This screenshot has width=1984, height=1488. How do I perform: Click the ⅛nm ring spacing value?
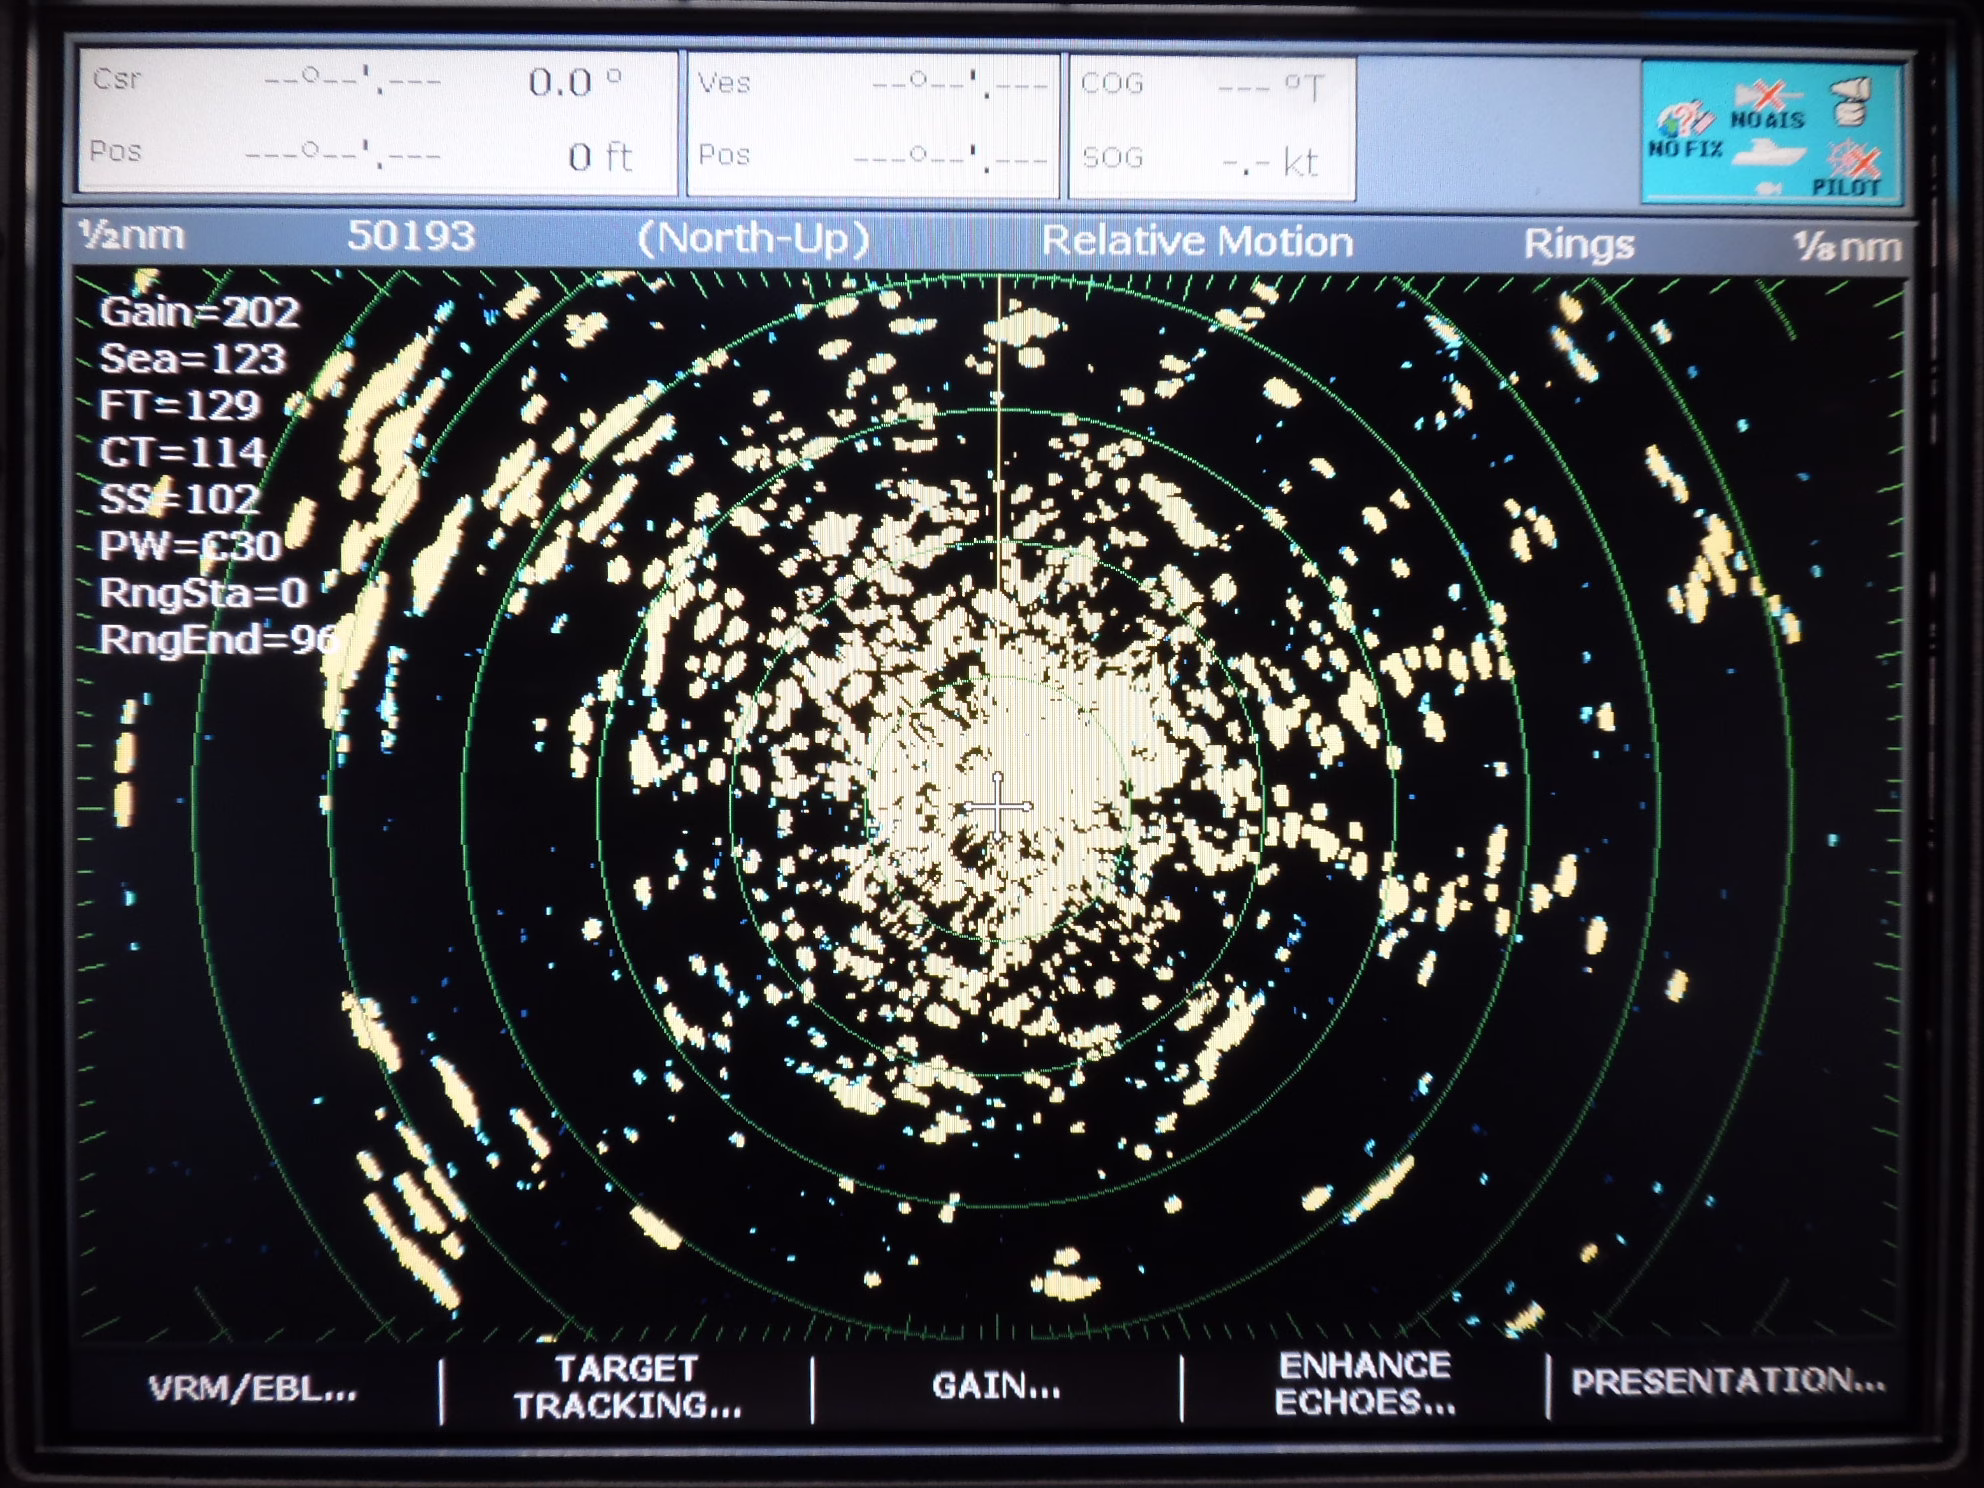click(x=1847, y=247)
